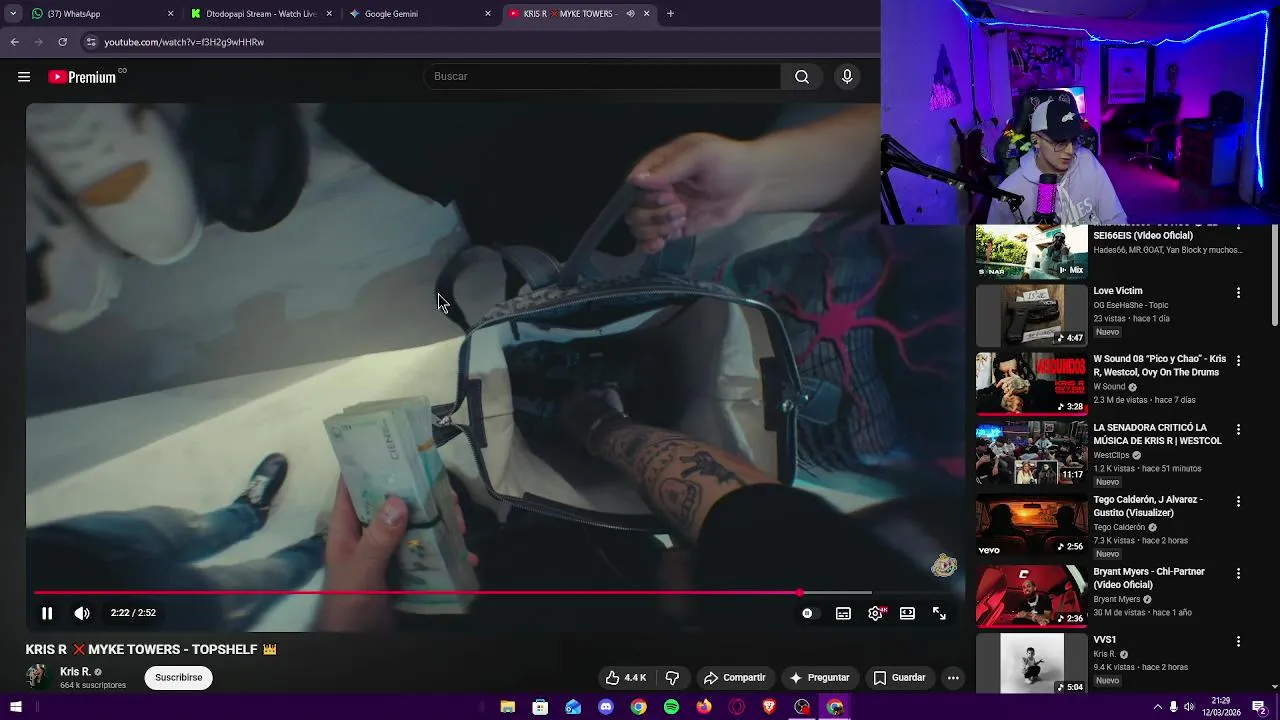Open Brave browser from the taskbar
The width and height of the screenshot is (1280, 720).
click(x=769, y=707)
